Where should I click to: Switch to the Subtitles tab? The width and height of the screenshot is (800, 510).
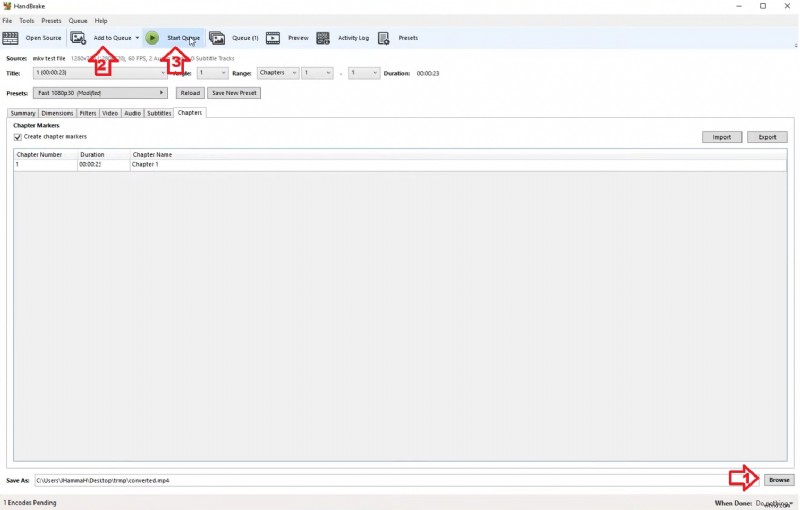click(159, 113)
